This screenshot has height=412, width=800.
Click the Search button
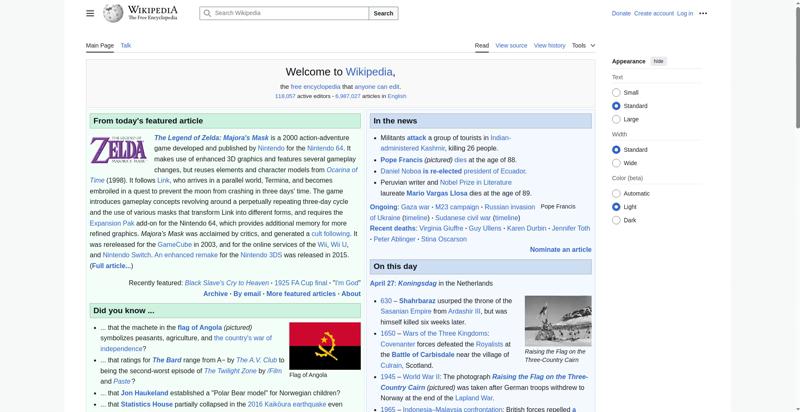click(383, 13)
